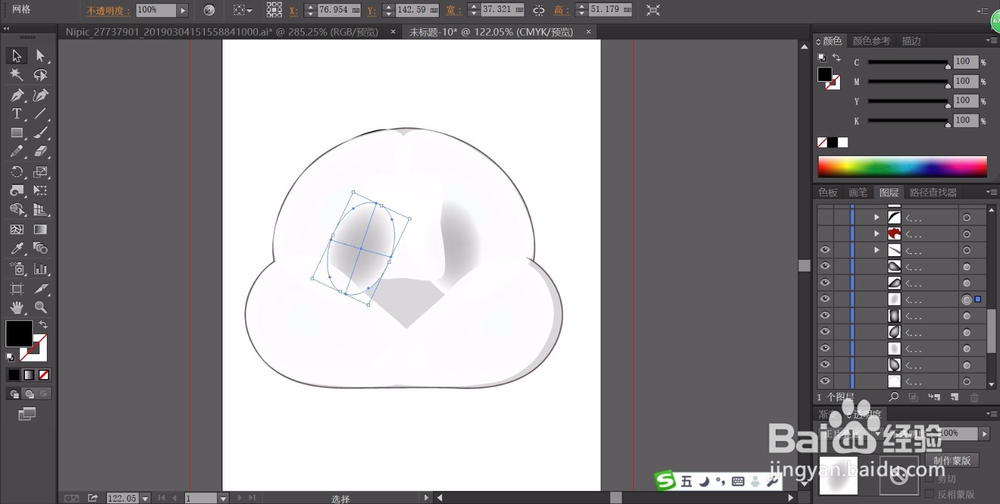Open the zoom level dropdown showing 122.05
The image size is (1000, 504).
145,498
